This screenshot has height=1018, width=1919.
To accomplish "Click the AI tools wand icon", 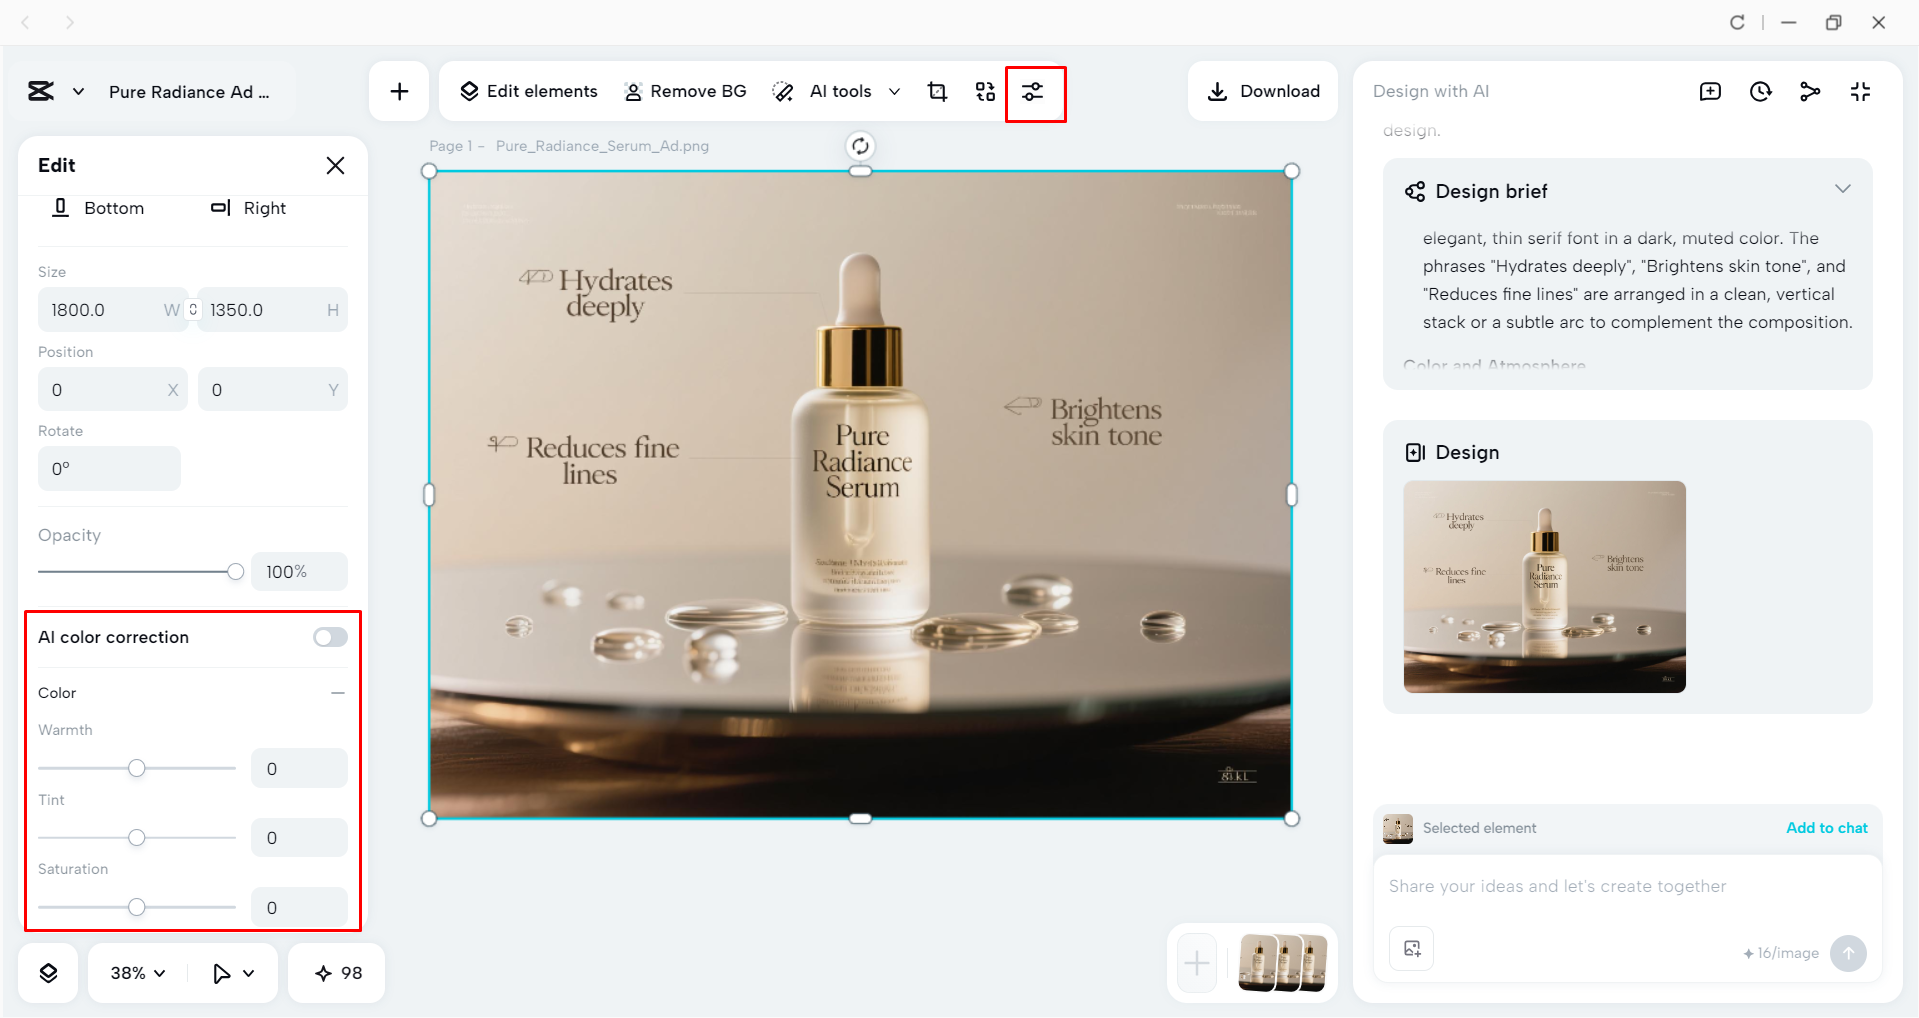I will click(x=783, y=91).
